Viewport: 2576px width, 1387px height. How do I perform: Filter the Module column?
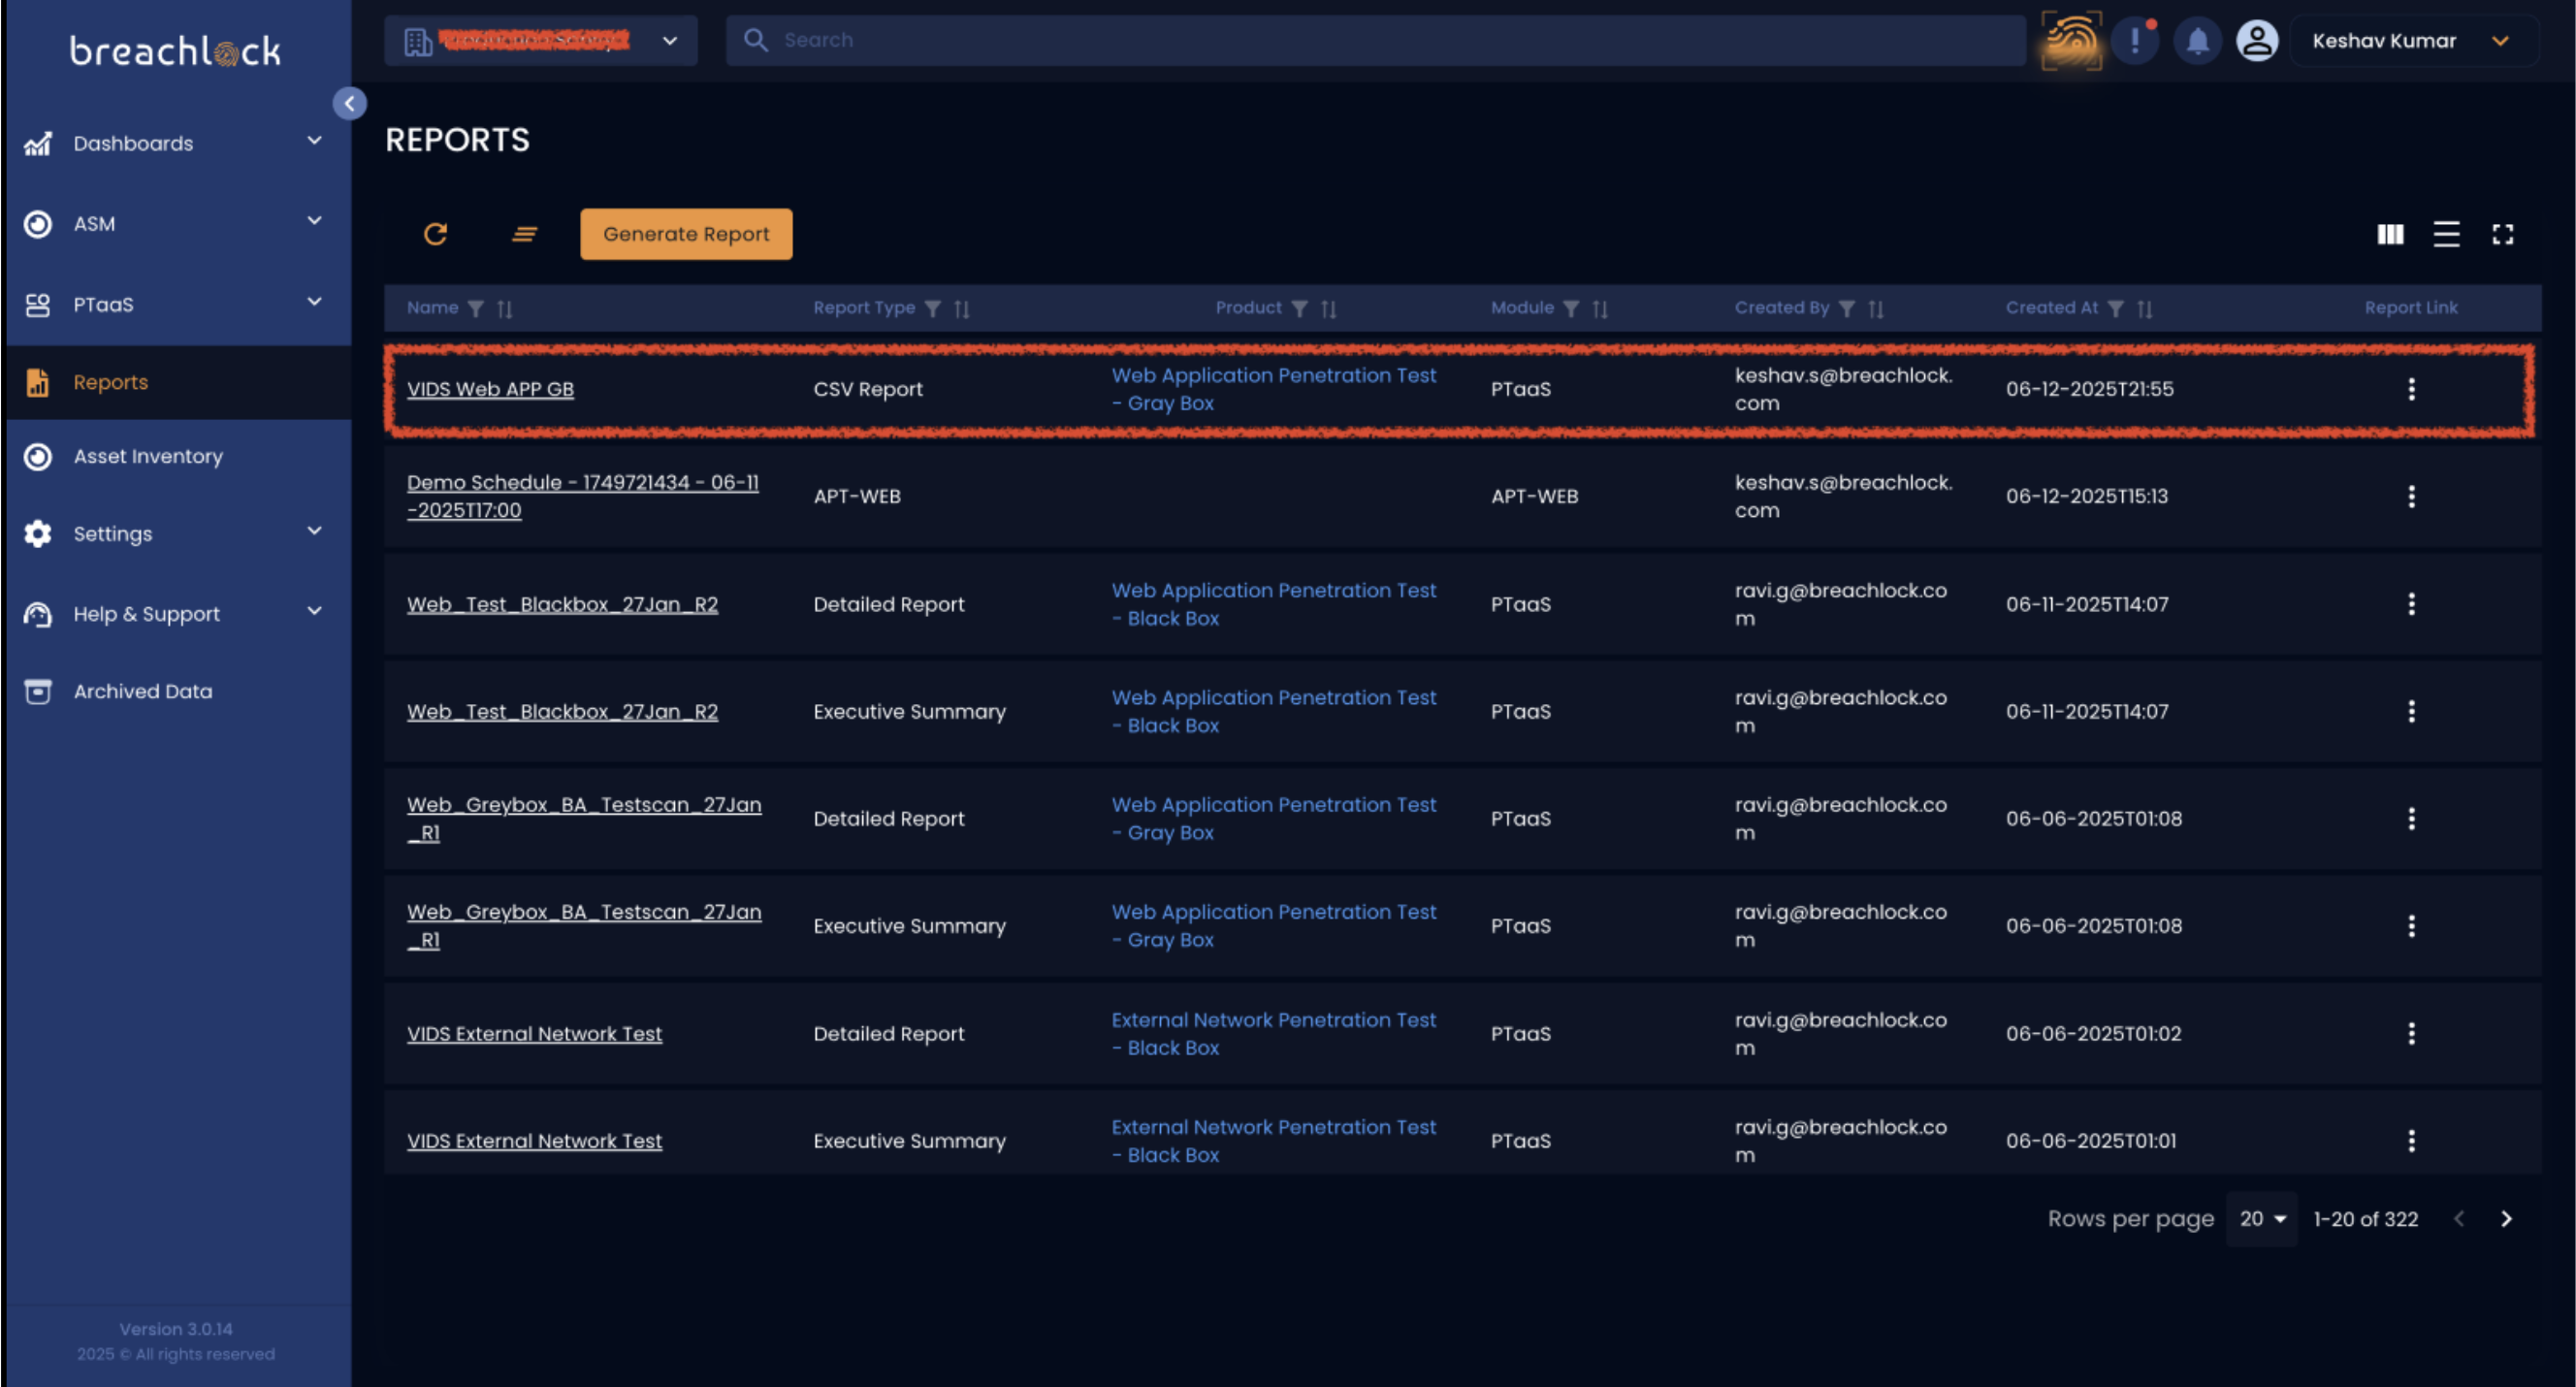(1572, 309)
